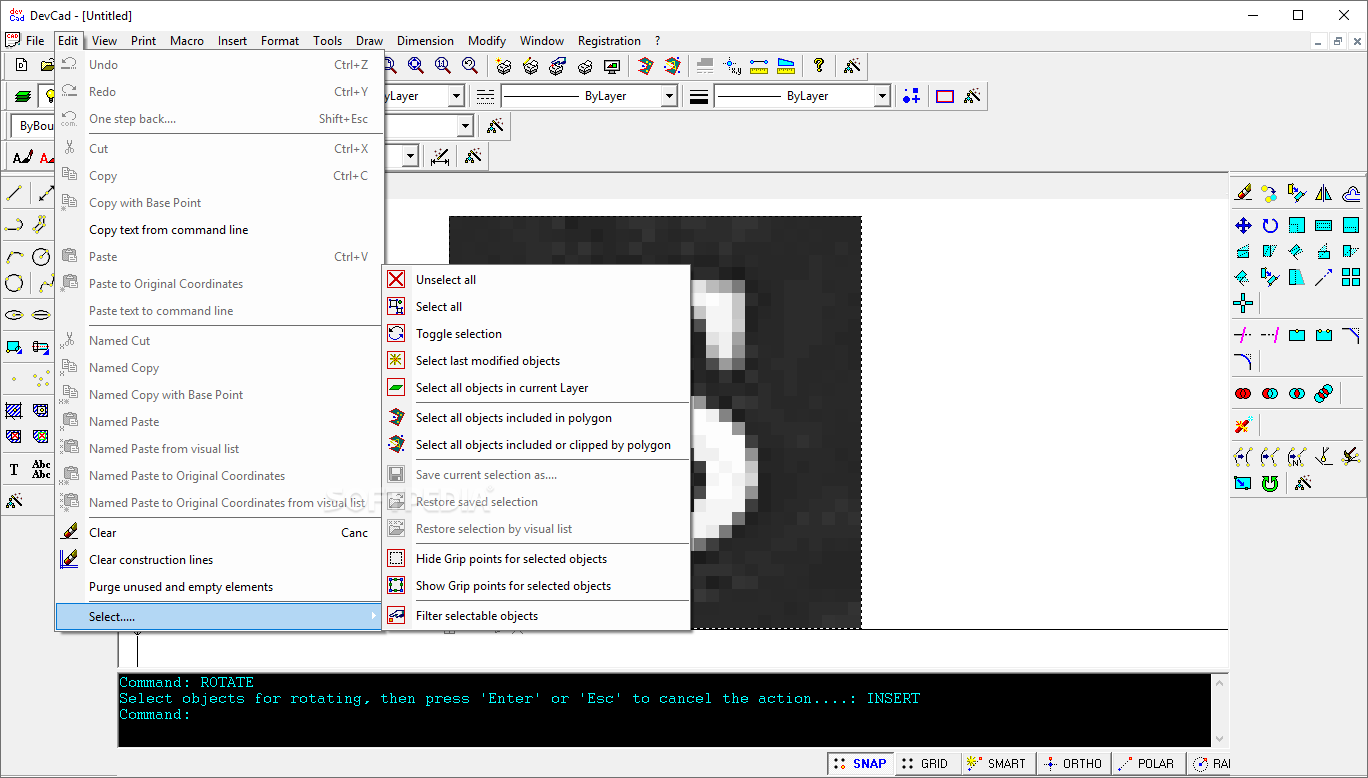Toggle SNAP mode in status bar
The width and height of the screenshot is (1368, 778).
pos(860,763)
